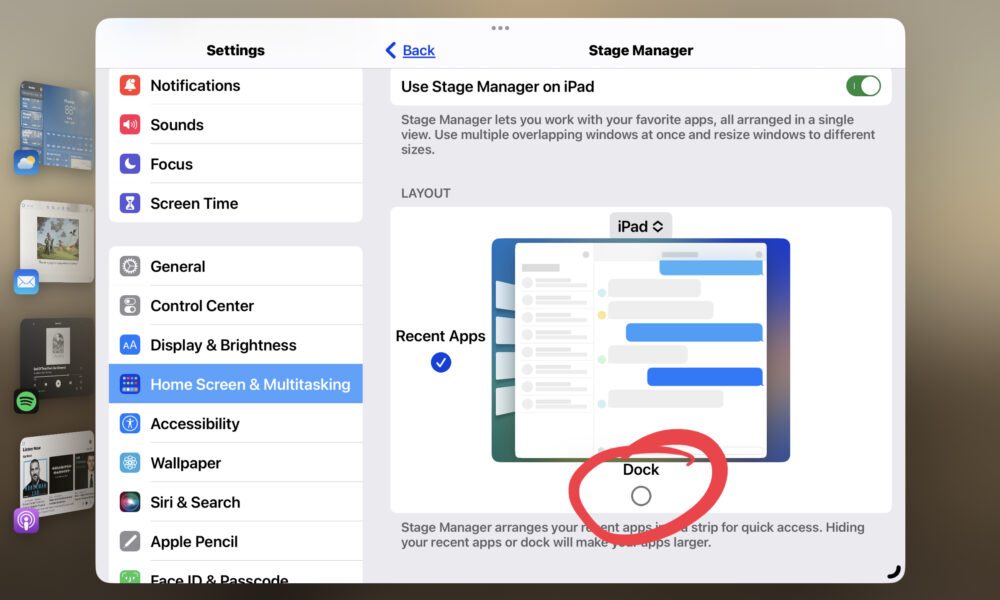Switch to the Spotify window thumbnail
This screenshot has width=1000, height=600.
pyautogui.click(x=57, y=358)
